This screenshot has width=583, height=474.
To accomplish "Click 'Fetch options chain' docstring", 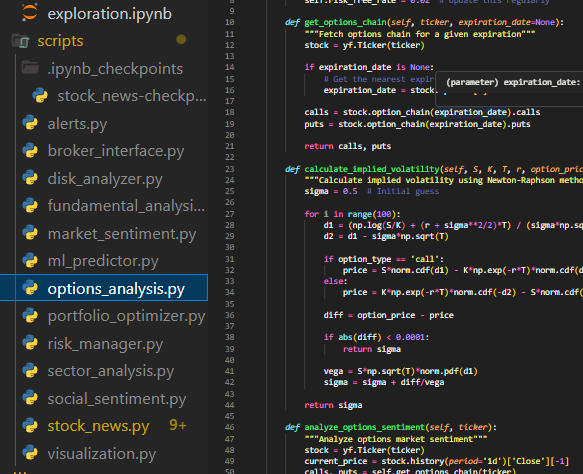I will 420,34.
